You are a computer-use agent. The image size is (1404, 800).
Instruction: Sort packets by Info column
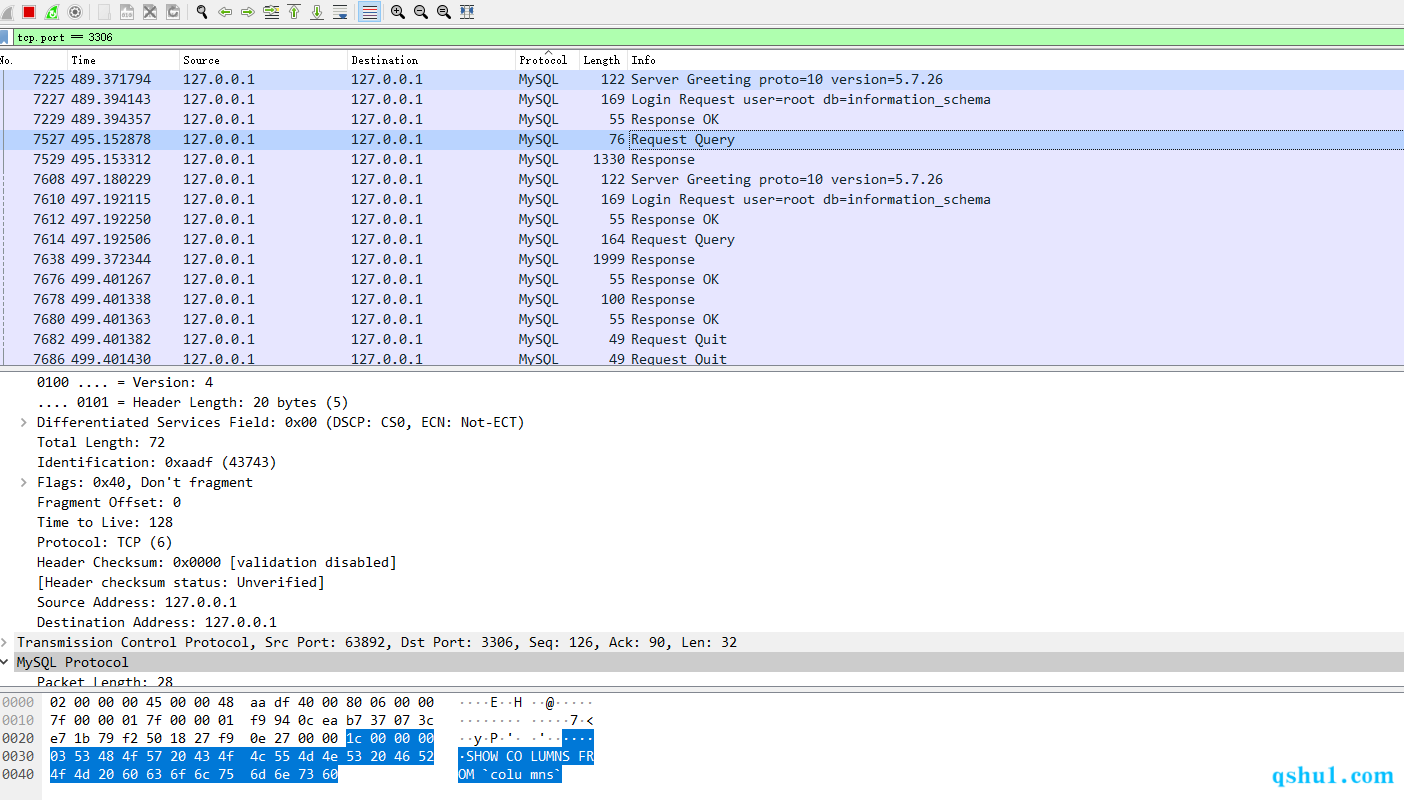[1015, 60]
